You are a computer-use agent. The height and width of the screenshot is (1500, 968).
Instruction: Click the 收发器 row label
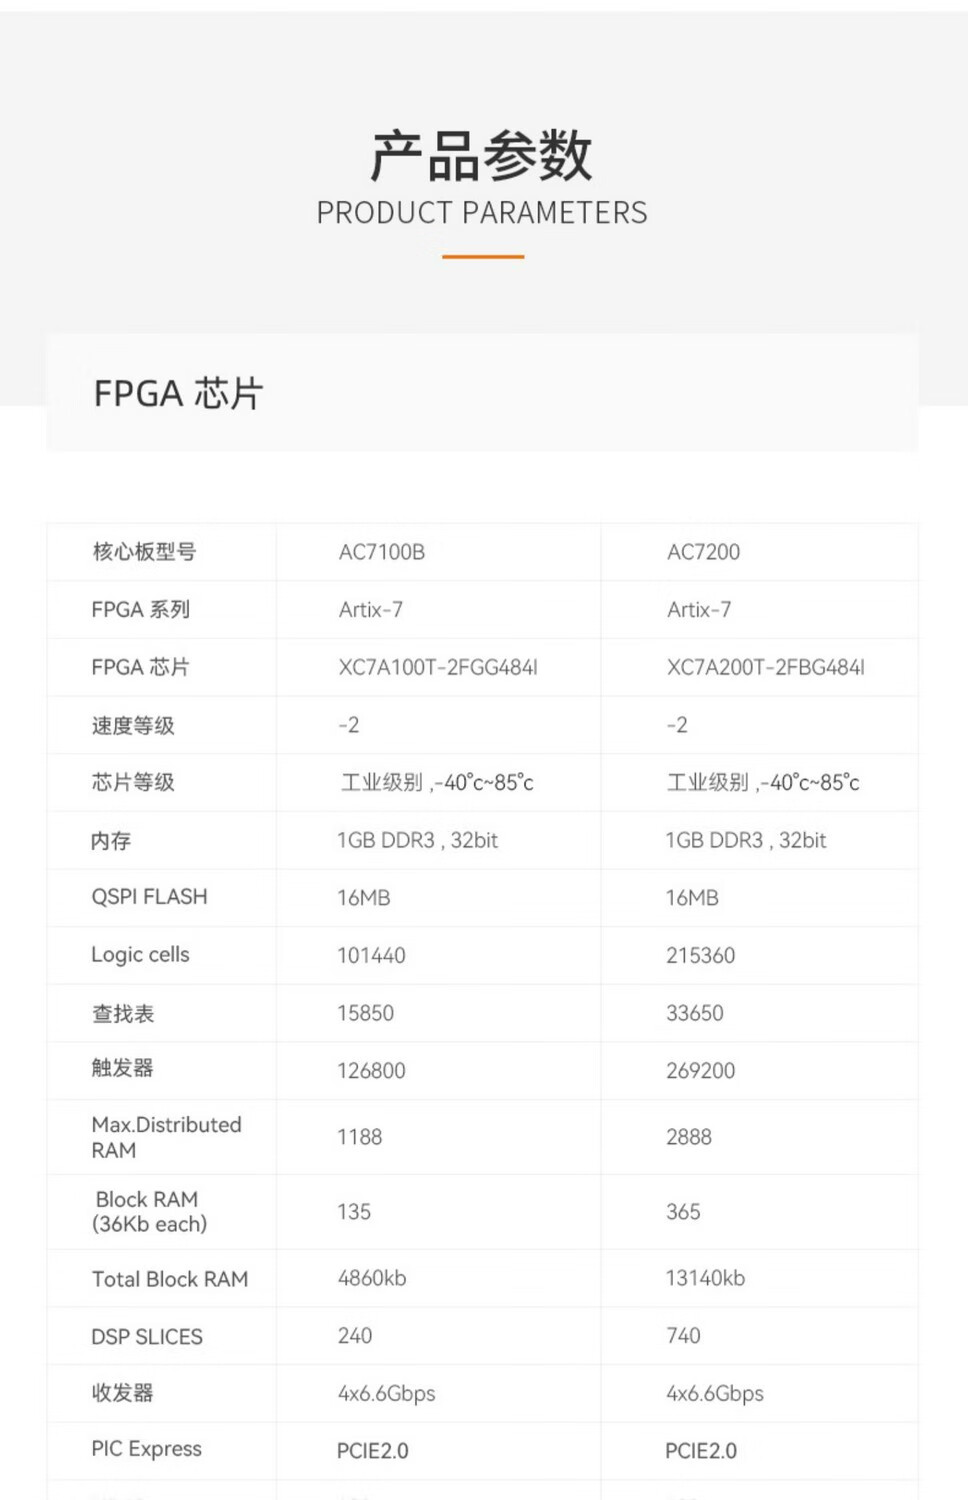123,1393
